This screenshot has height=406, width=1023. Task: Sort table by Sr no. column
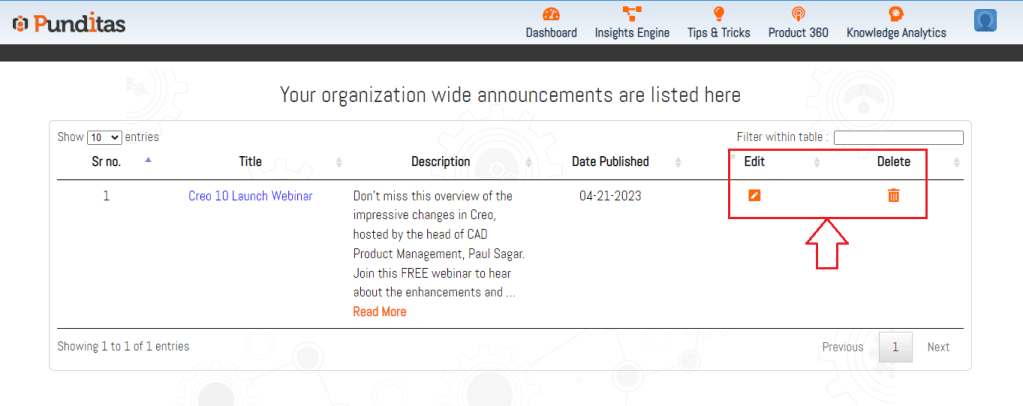106,161
